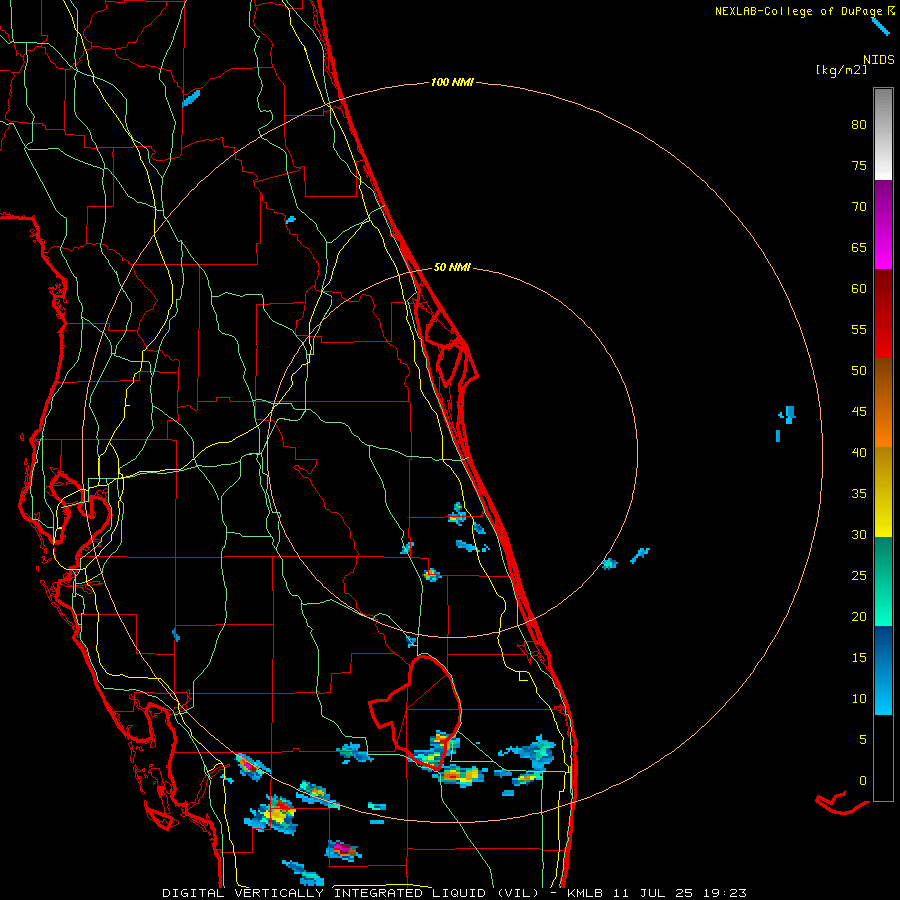Pick the white-gray segment of the VIL color bar
Screen dimensions: 900x900
click(x=883, y=134)
